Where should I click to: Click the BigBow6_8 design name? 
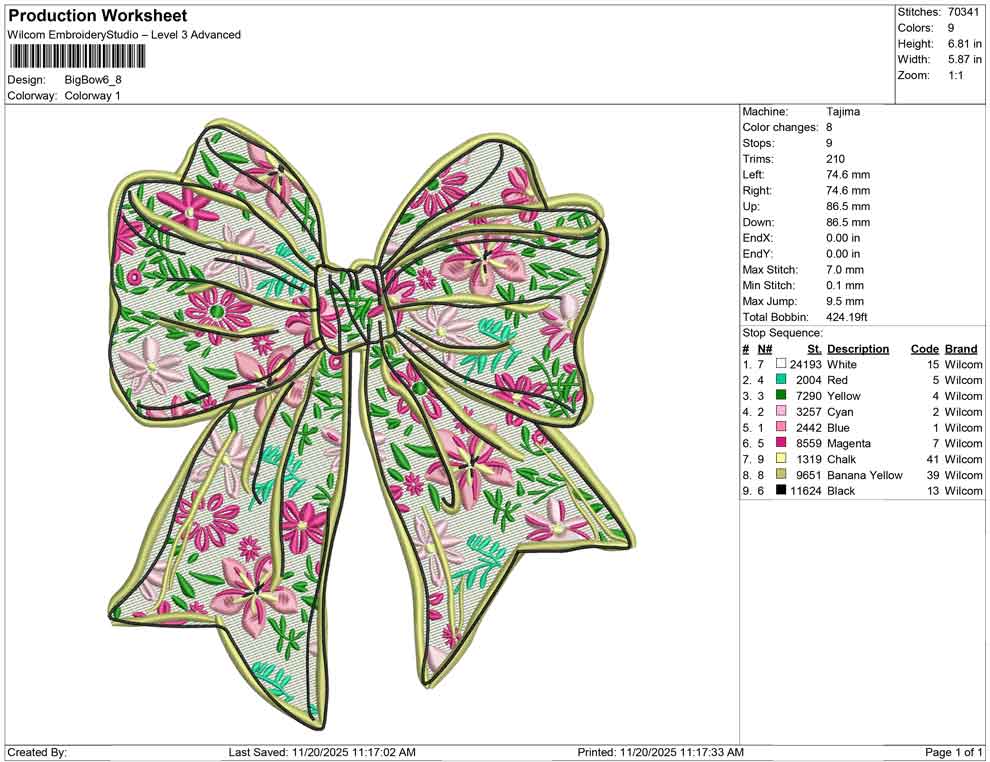click(91, 79)
